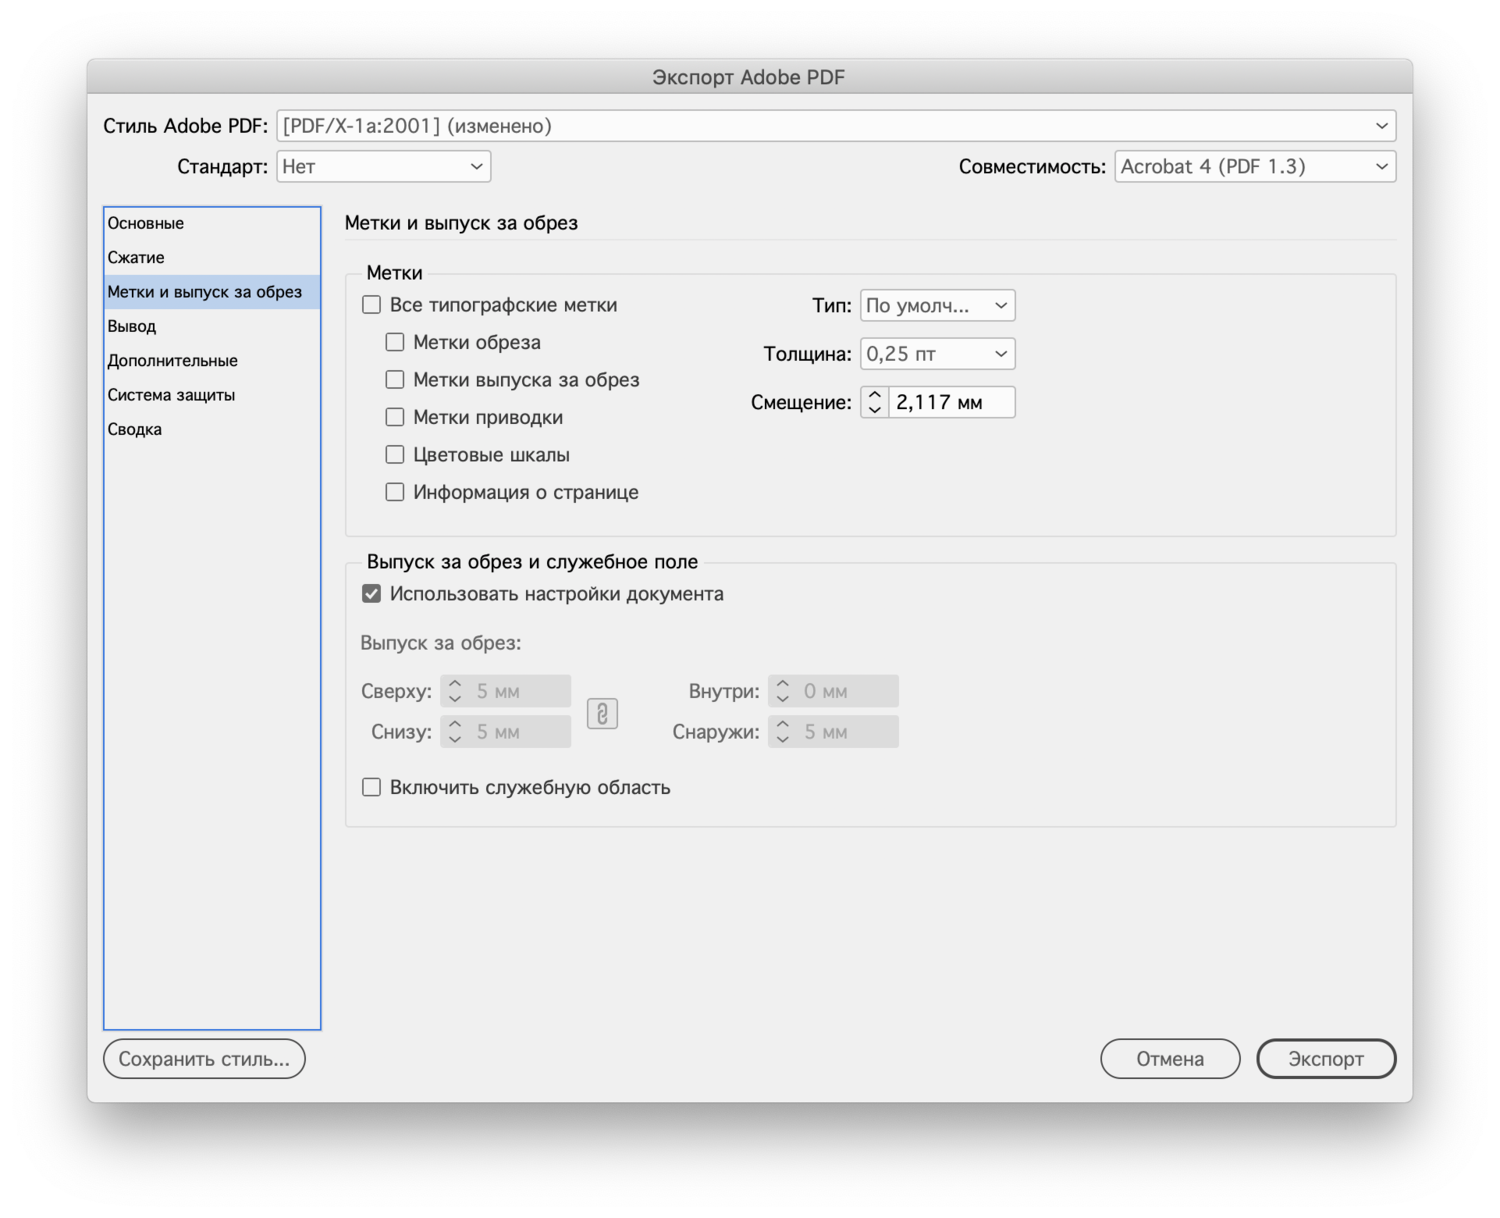Viewport: 1500px width, 1218px height.
Task: Click the Сохранить стиль button
Action: (204, 1059)
